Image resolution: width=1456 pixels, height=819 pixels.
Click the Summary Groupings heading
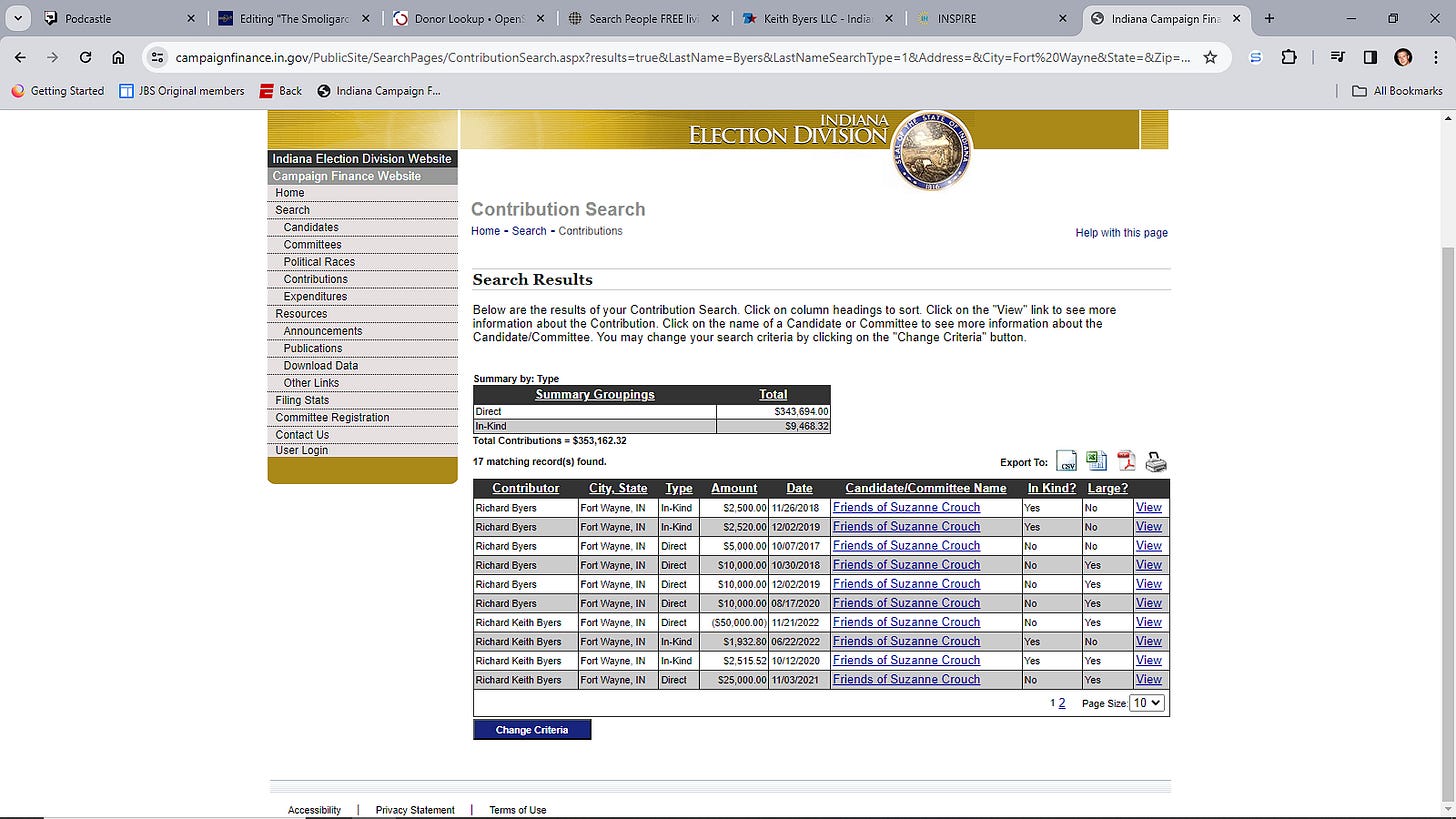(595, 394)
